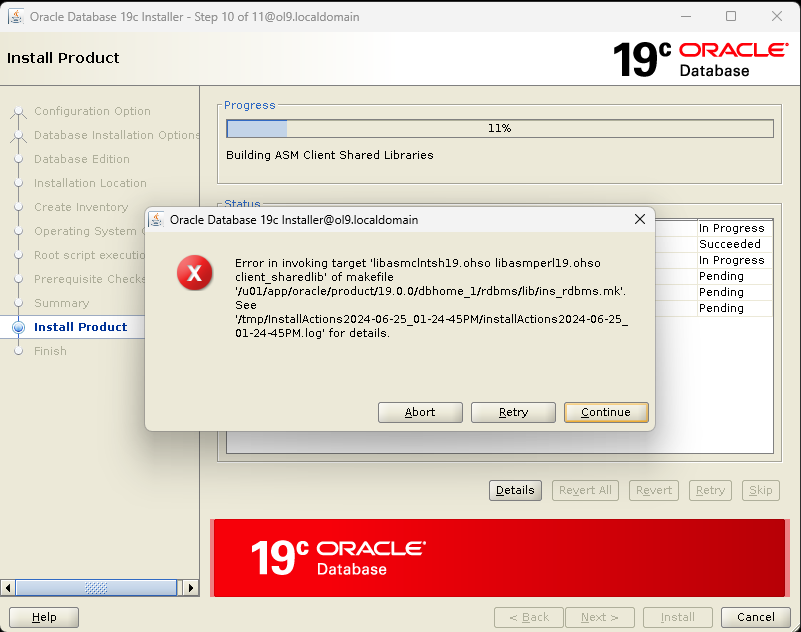The width and height of the screenshot is (801, 632).
Task: Click Continue in the error dialog
Action: [x=606, y=412]
